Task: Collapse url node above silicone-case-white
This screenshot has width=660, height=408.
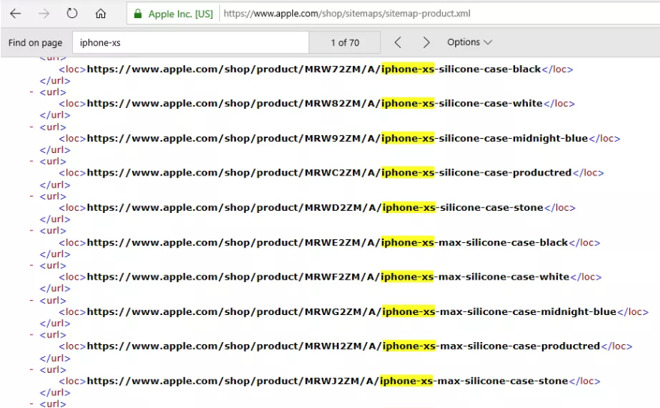Action: [x=32, y=92]
